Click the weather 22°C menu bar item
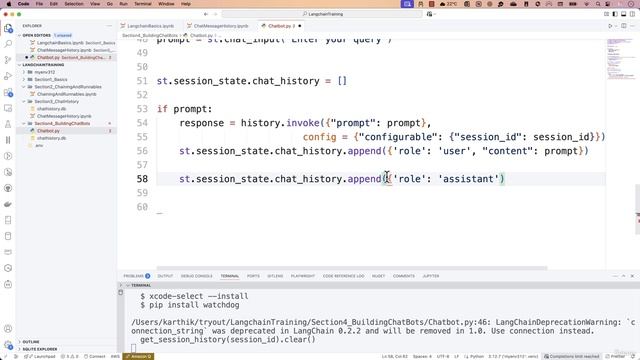Viewport: 640px width, 360px height. (448, 4)
